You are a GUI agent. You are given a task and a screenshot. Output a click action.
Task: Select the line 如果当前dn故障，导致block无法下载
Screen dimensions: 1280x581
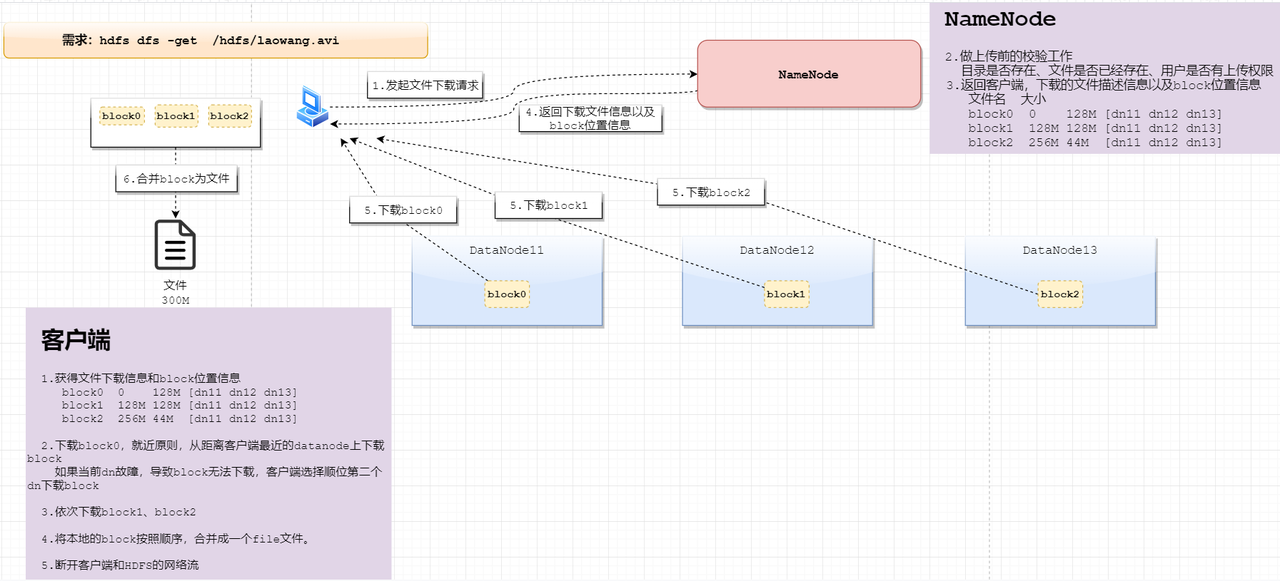[204, 478]
